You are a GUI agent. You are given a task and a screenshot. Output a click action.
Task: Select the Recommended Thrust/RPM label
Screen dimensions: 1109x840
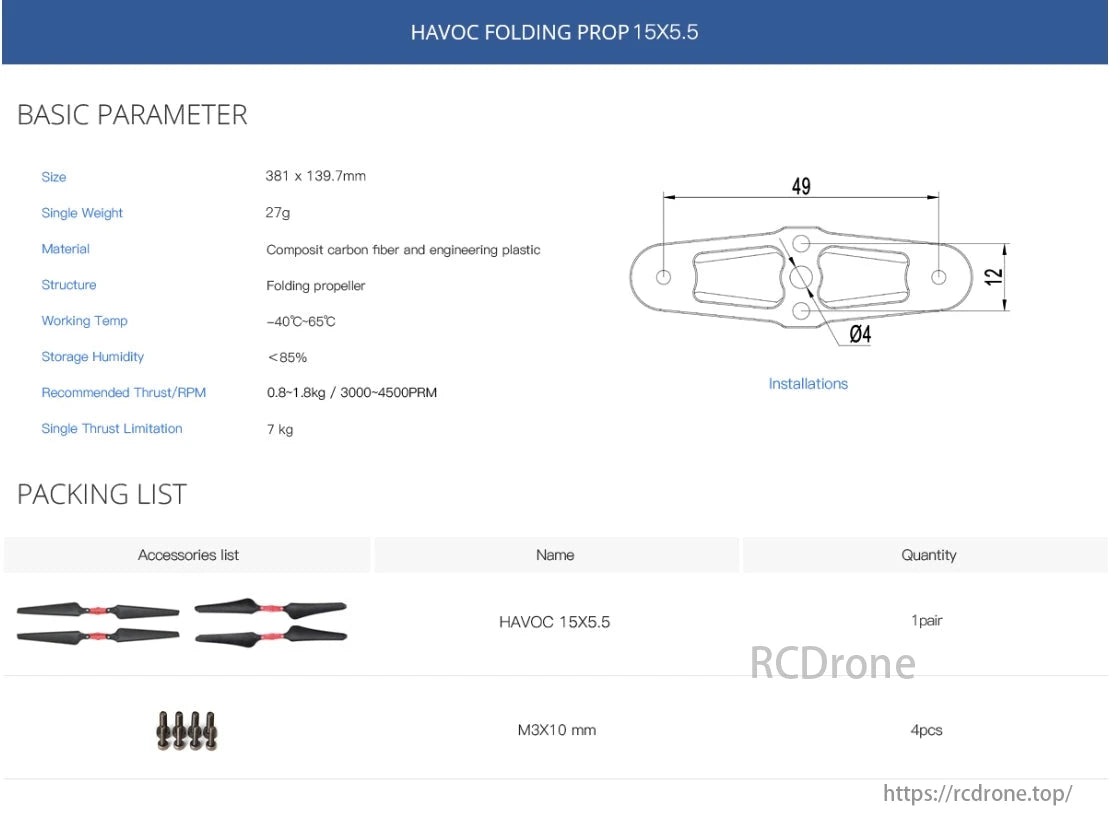[x=123, y=393]
